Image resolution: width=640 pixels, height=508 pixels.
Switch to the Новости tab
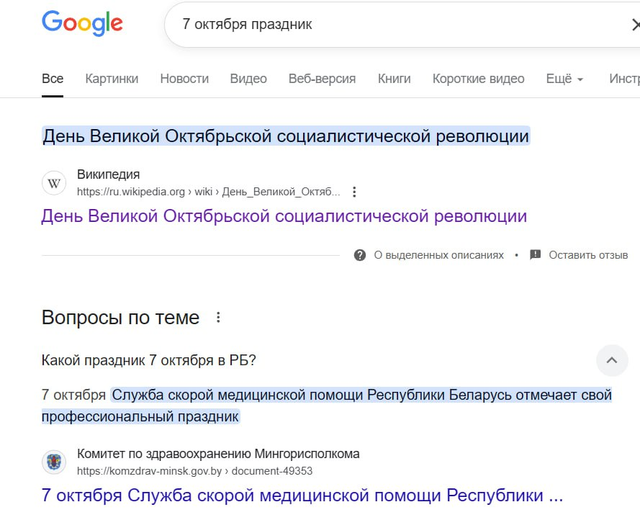[185, 78]
